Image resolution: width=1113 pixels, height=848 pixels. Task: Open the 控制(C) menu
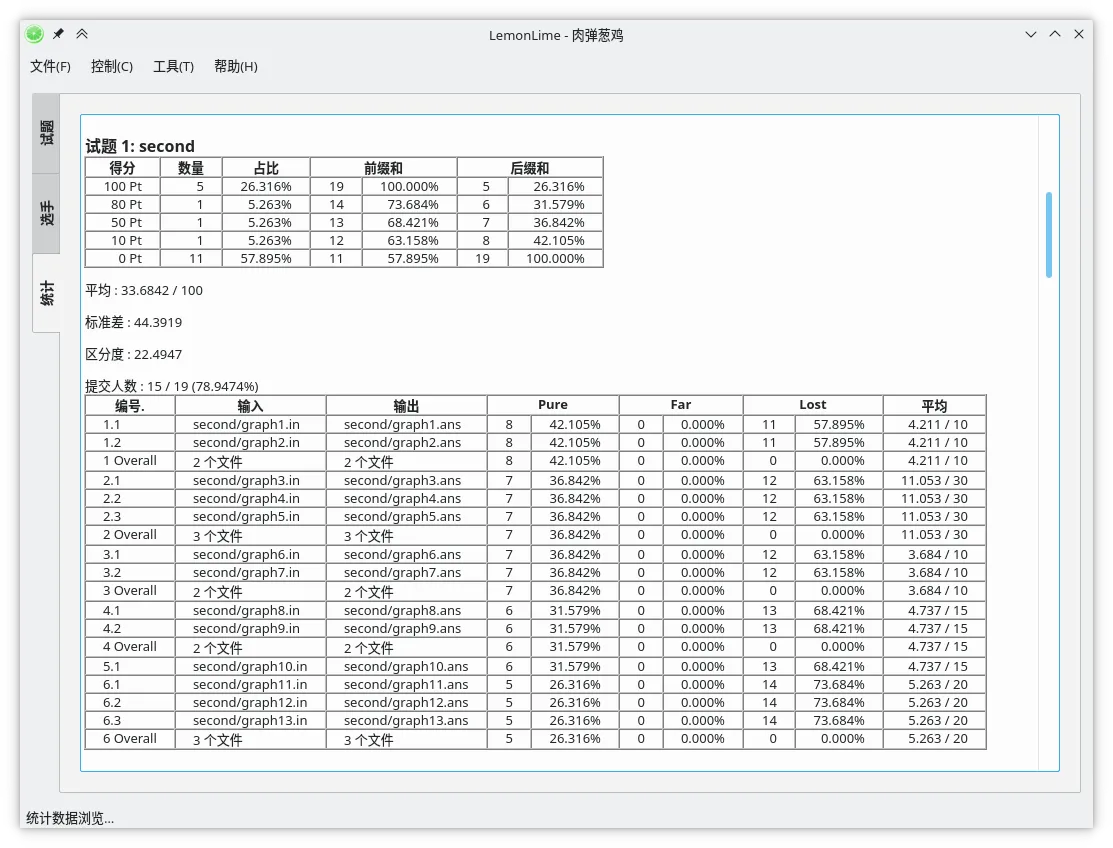(x=112, y=67)
